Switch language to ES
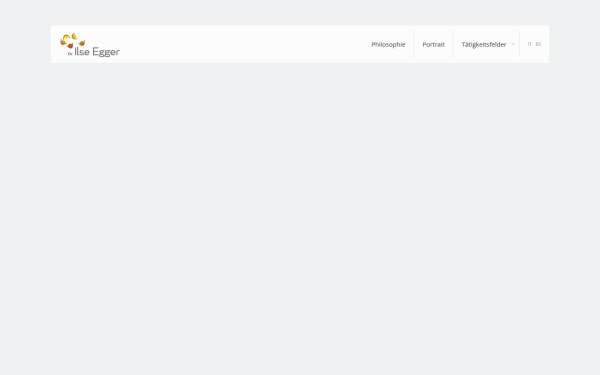Image resolution: width=600 pixels, height=375 pixels. 538,44
